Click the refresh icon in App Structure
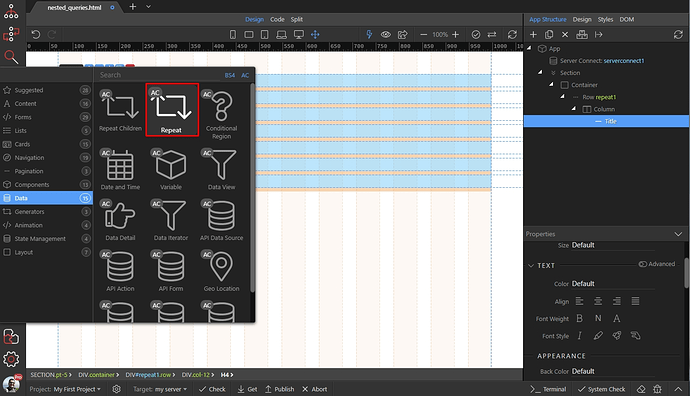Image resolution: width=690 pixels, height=396 pixels. point(678,34)
